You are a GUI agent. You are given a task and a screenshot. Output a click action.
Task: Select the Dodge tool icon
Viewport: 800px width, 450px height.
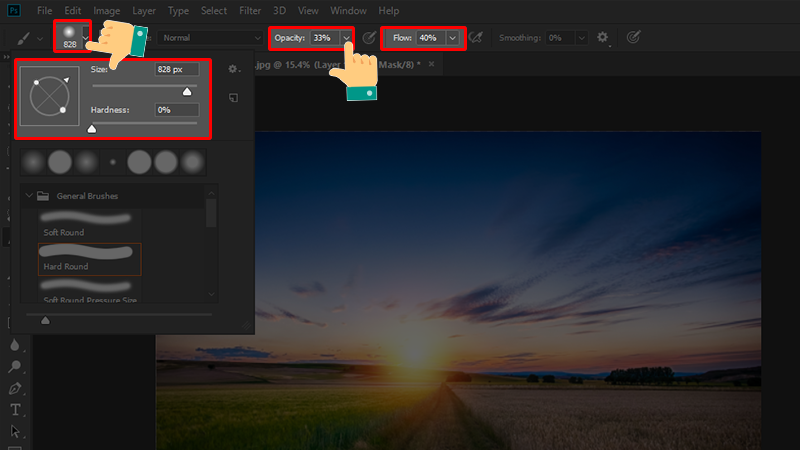click(x=15, y=366)
